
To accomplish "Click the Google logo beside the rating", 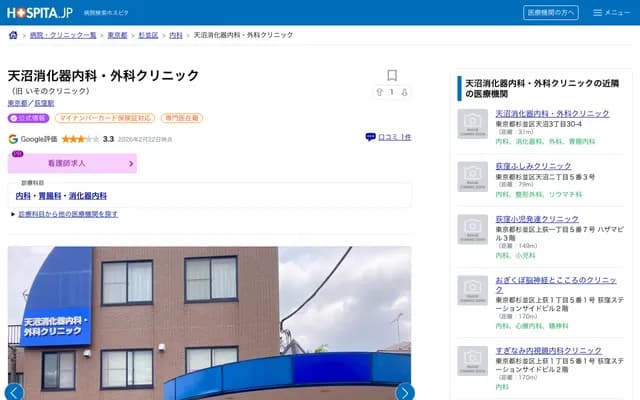I will (13, 139).
